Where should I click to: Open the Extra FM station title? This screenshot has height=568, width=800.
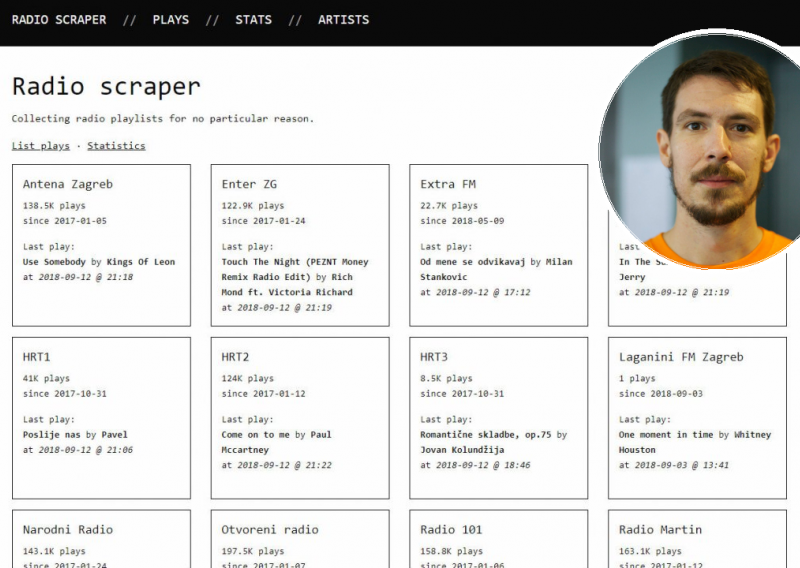(448, 184)
